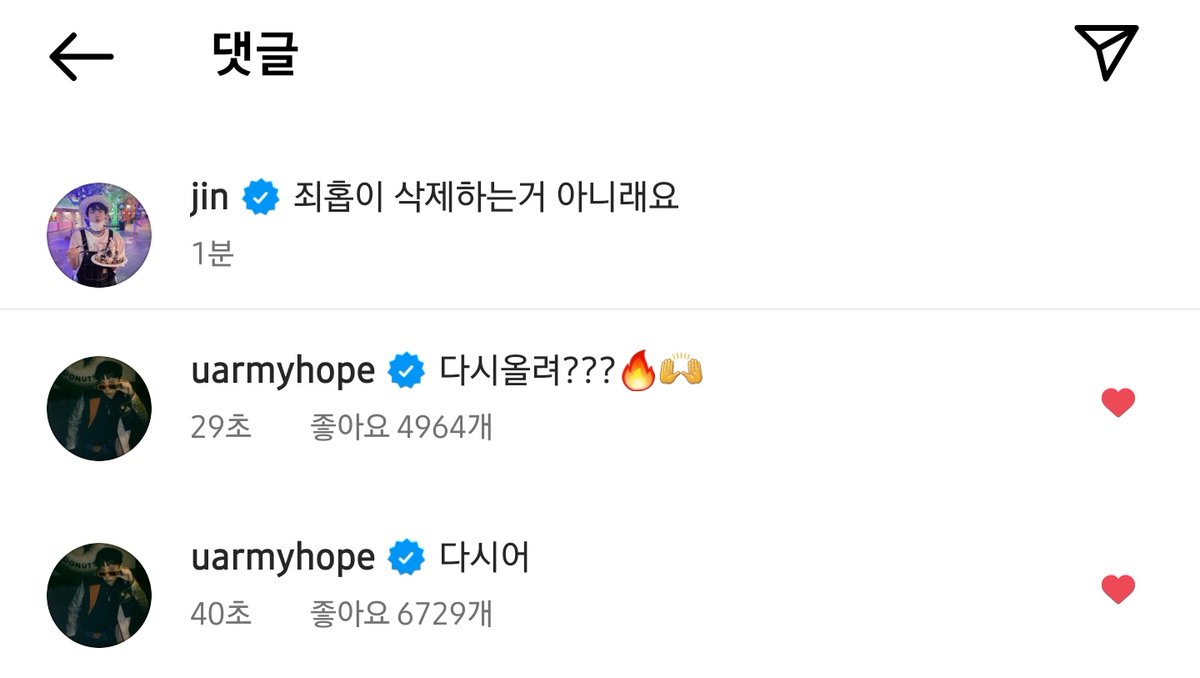1200x678 pixels.
Task: Tap the '1분' timestamp under jin's caption
Action: (212, 253)
